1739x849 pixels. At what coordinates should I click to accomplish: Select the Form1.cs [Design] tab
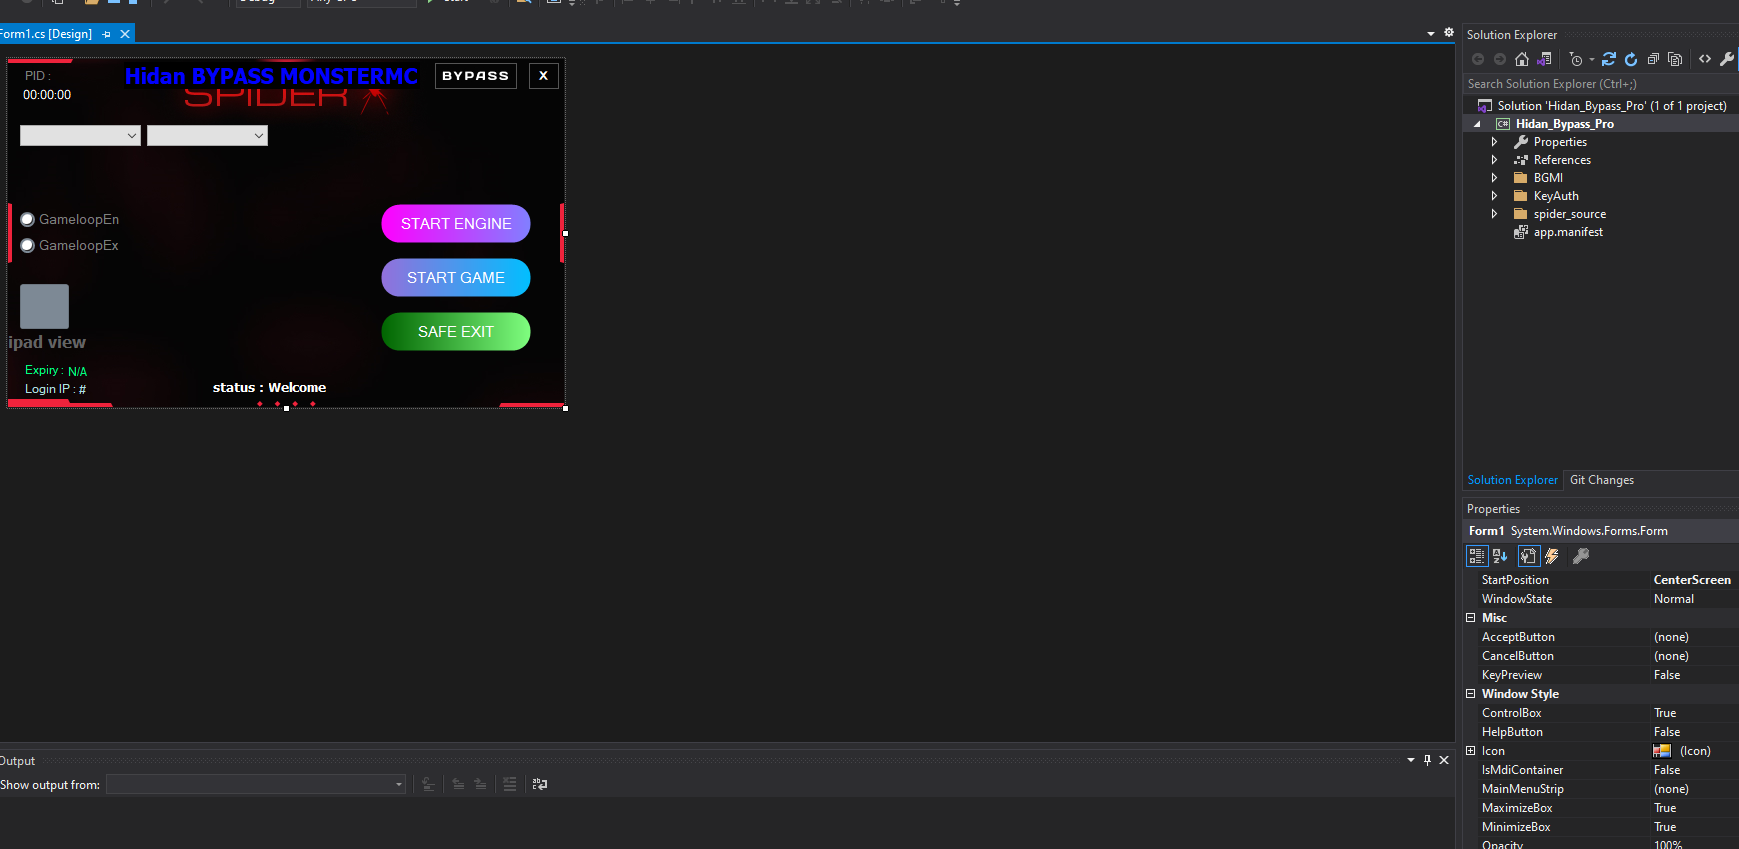click(46, 34)
